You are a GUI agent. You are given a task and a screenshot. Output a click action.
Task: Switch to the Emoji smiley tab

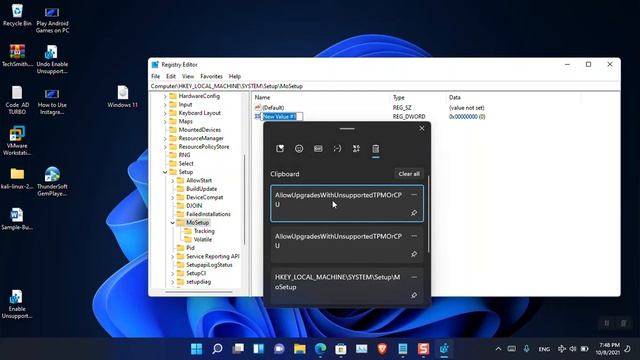299,149
